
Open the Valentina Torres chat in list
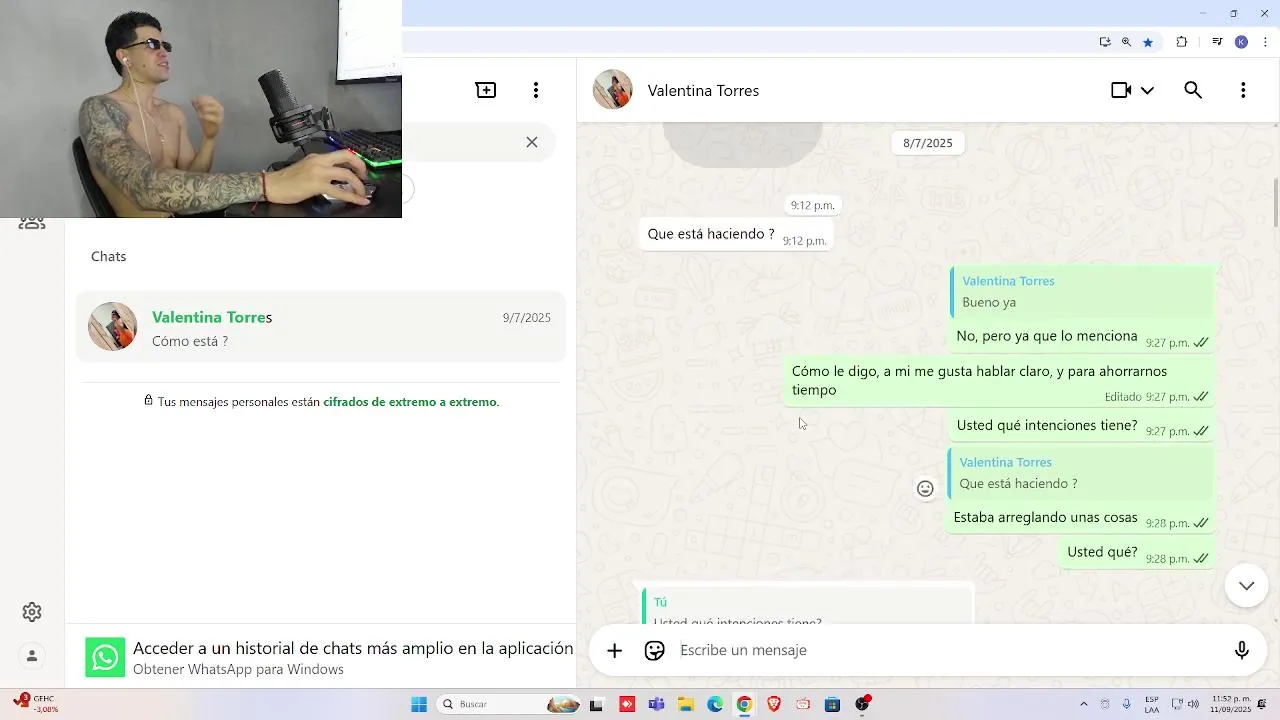pyautogui.click(x=321, y=327)
